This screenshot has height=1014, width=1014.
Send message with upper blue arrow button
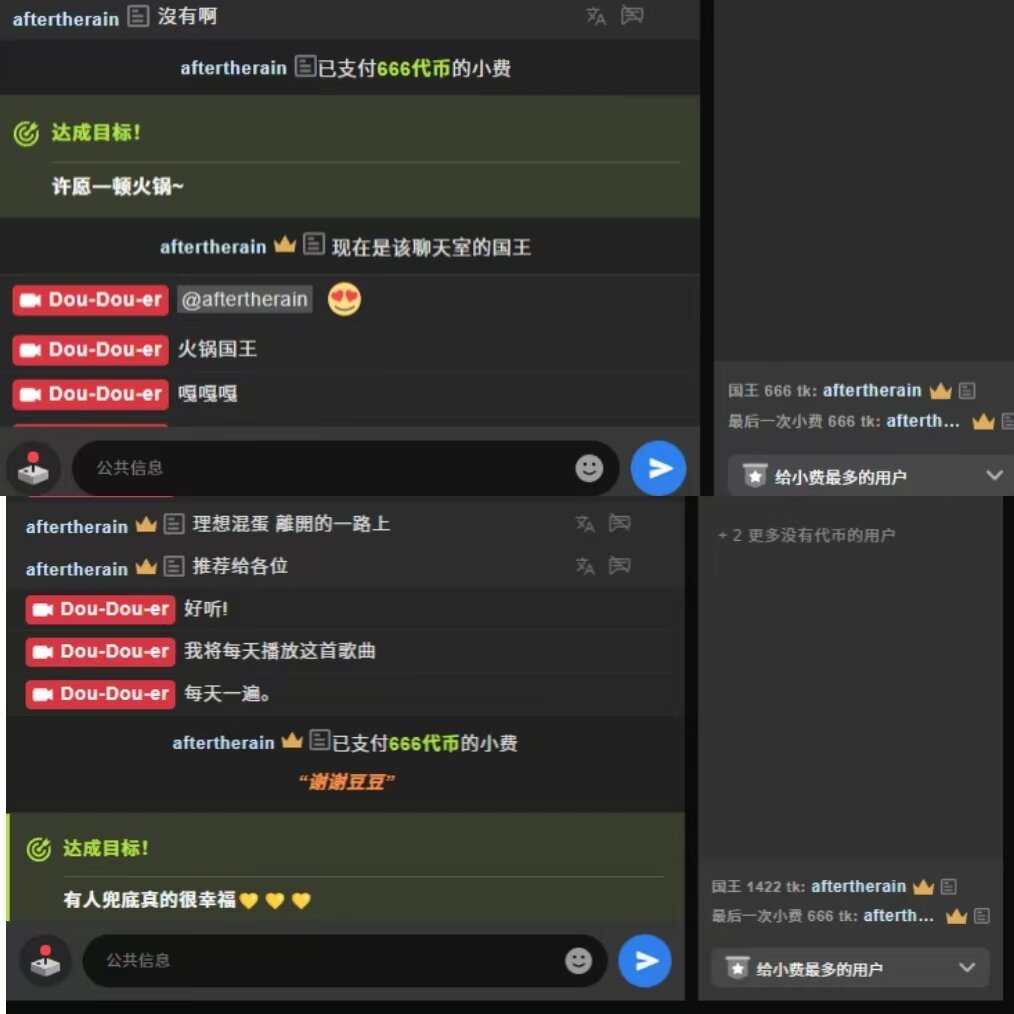[658, 468]
